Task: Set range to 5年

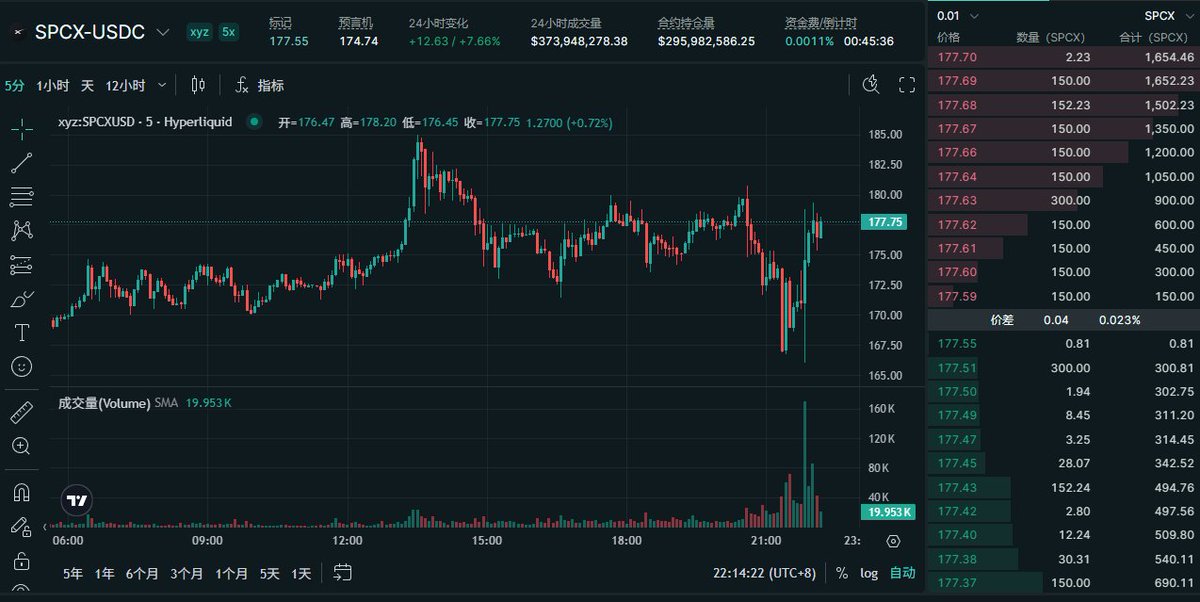Action: coord(73,573)
